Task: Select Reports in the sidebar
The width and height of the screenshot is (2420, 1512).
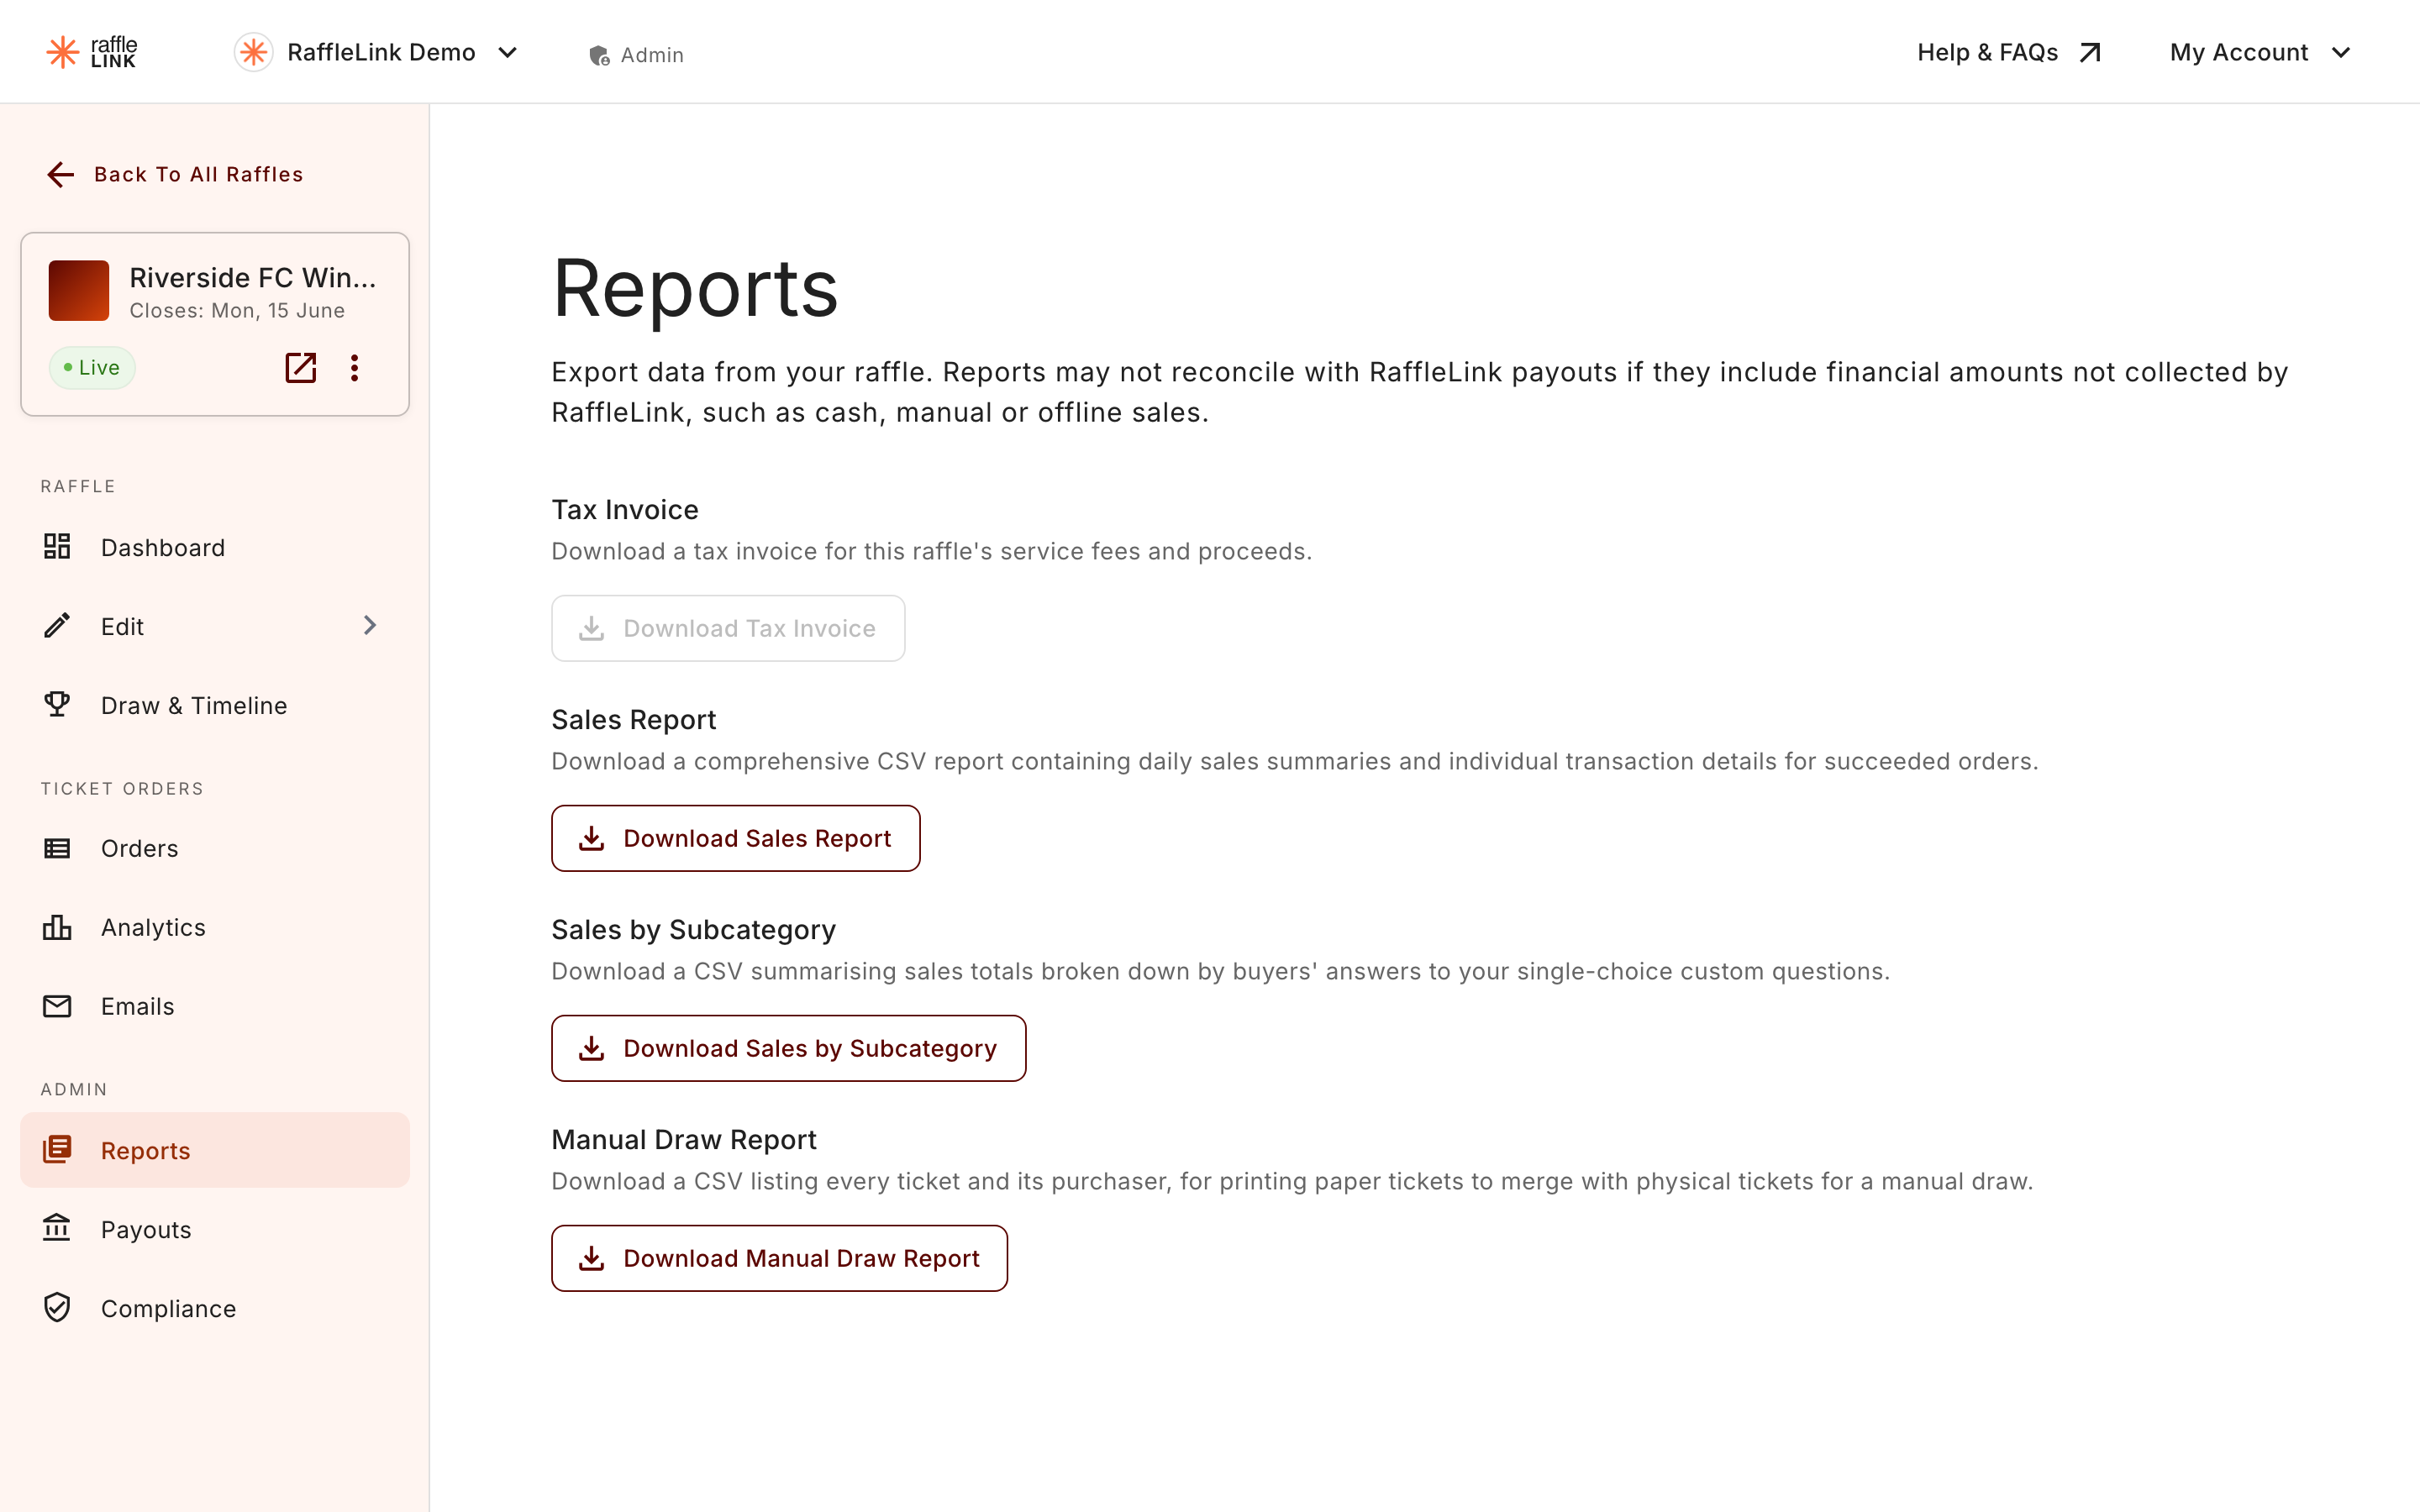Action: click(215, 1150)
